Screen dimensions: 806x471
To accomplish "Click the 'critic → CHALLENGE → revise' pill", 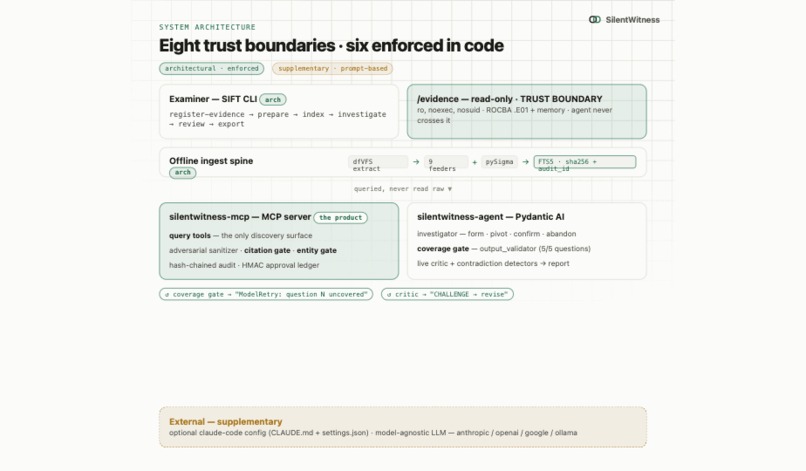I will [x=447, y=294].
